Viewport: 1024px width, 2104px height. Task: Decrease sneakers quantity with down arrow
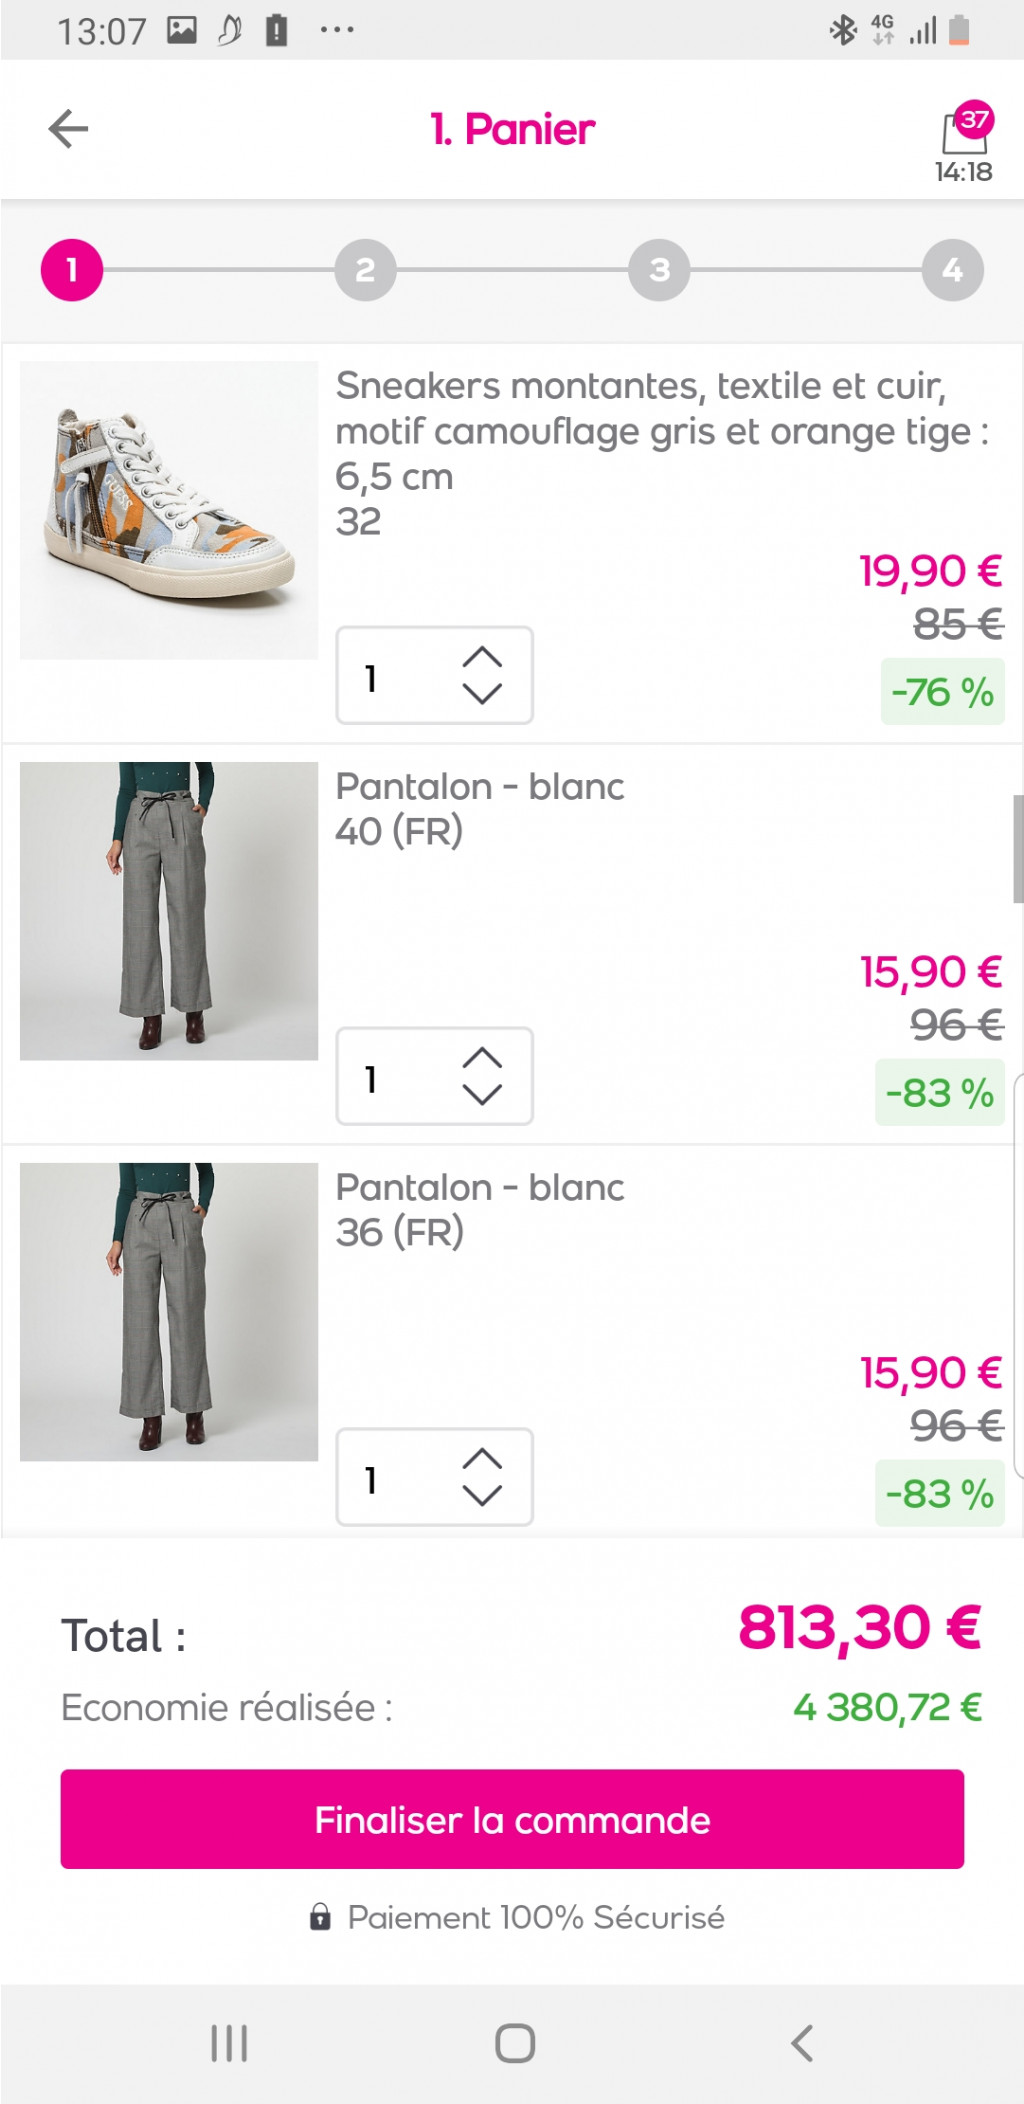(482, 693)
